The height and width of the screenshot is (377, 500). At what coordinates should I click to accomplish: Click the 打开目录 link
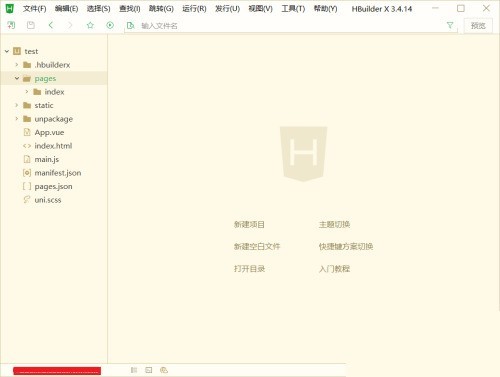[x=249, y=269]
